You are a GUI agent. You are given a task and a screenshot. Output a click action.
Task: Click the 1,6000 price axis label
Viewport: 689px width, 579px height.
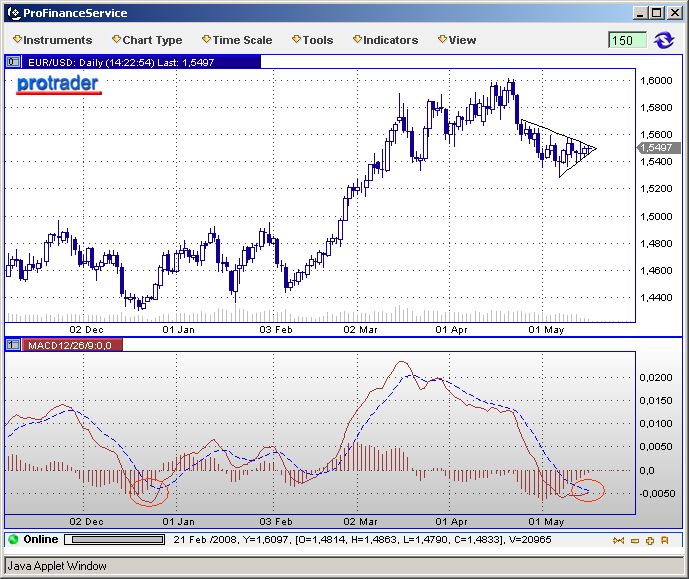coord(656,80)
